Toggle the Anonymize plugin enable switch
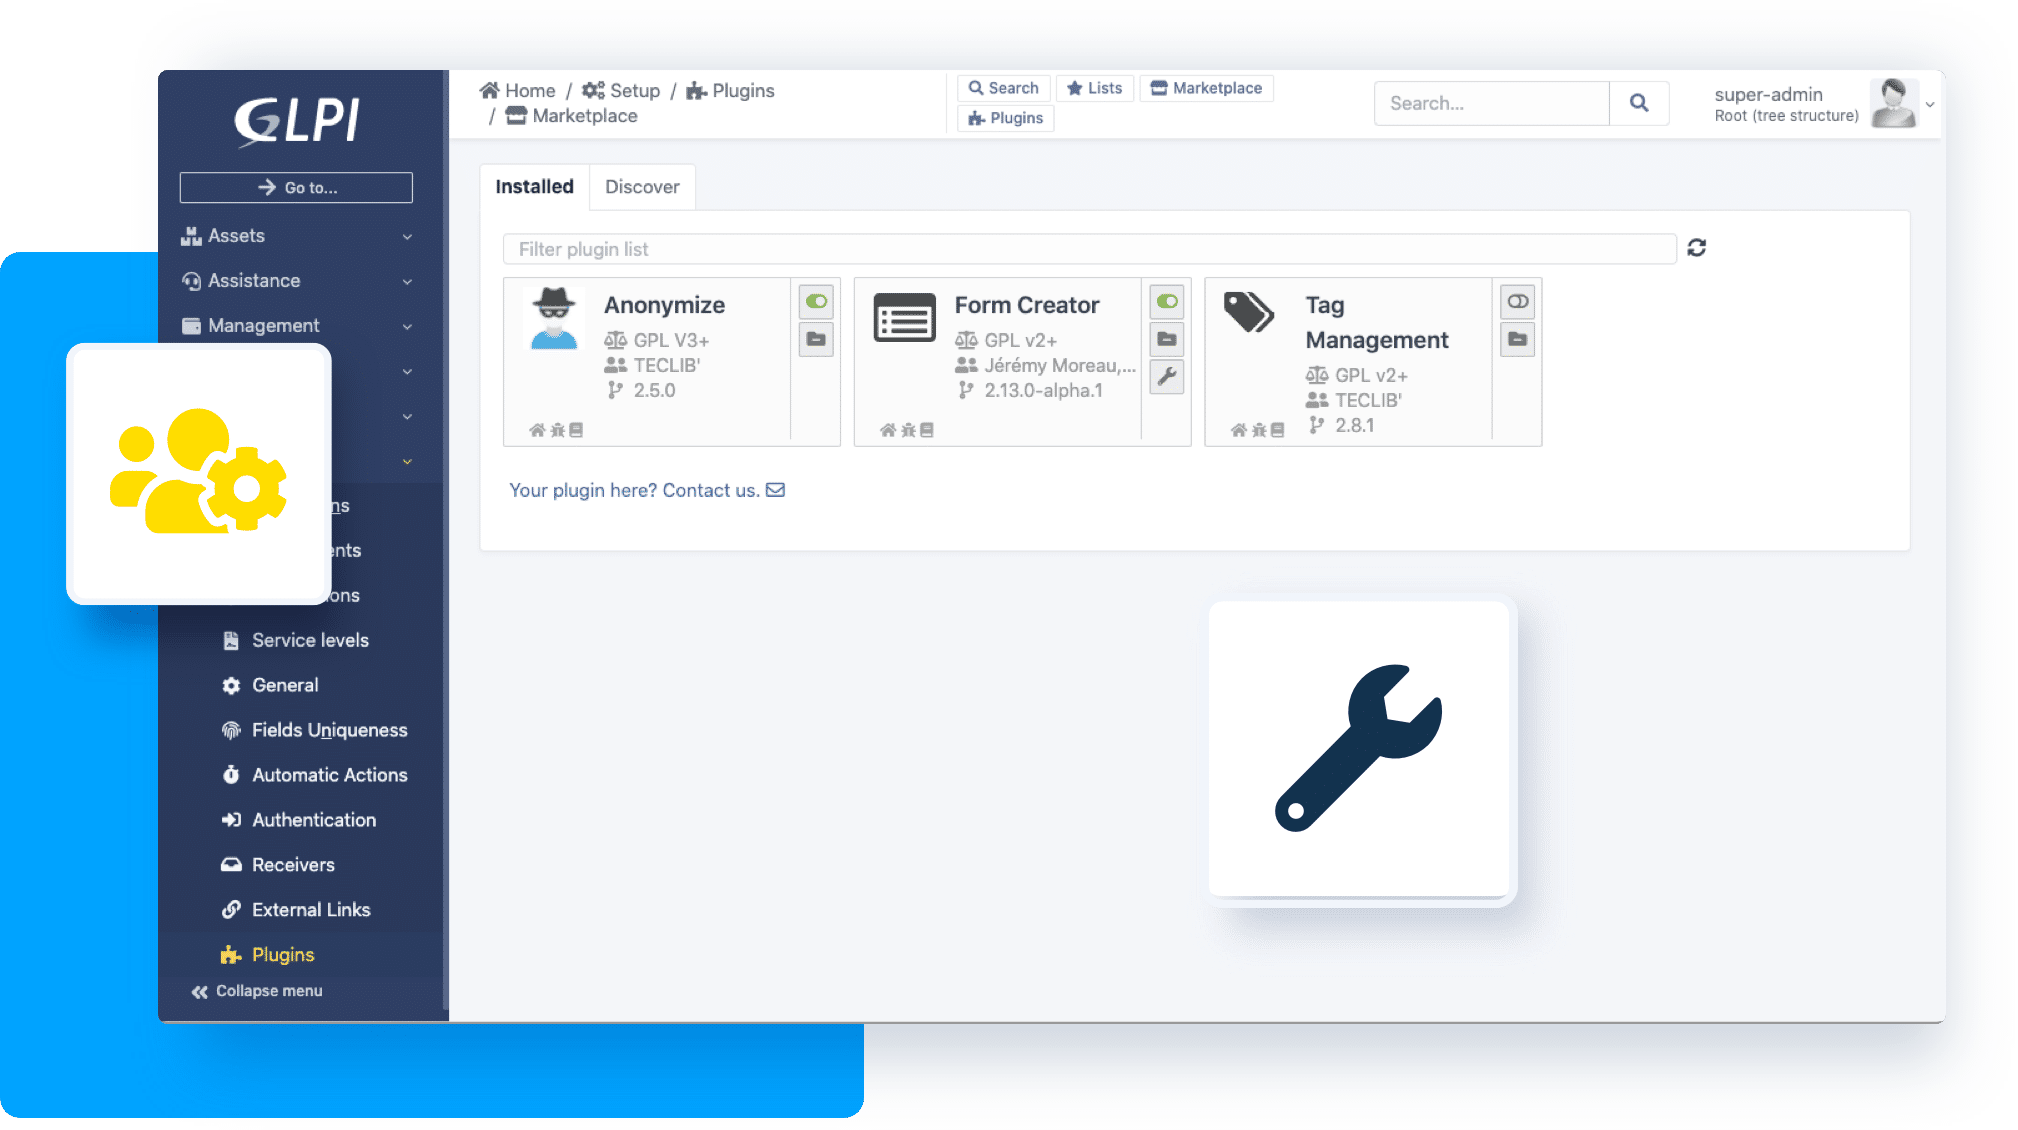 click(x=816, y=301)
